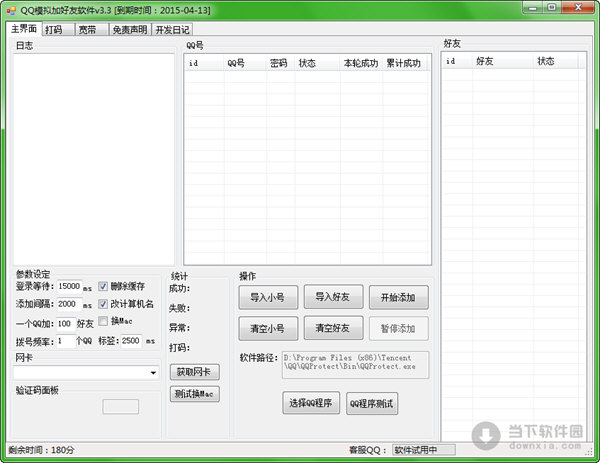The height and width of the screenshot is (463, 600).
Task: Switch to the 主界面 tab
Action: coord(23,29)
